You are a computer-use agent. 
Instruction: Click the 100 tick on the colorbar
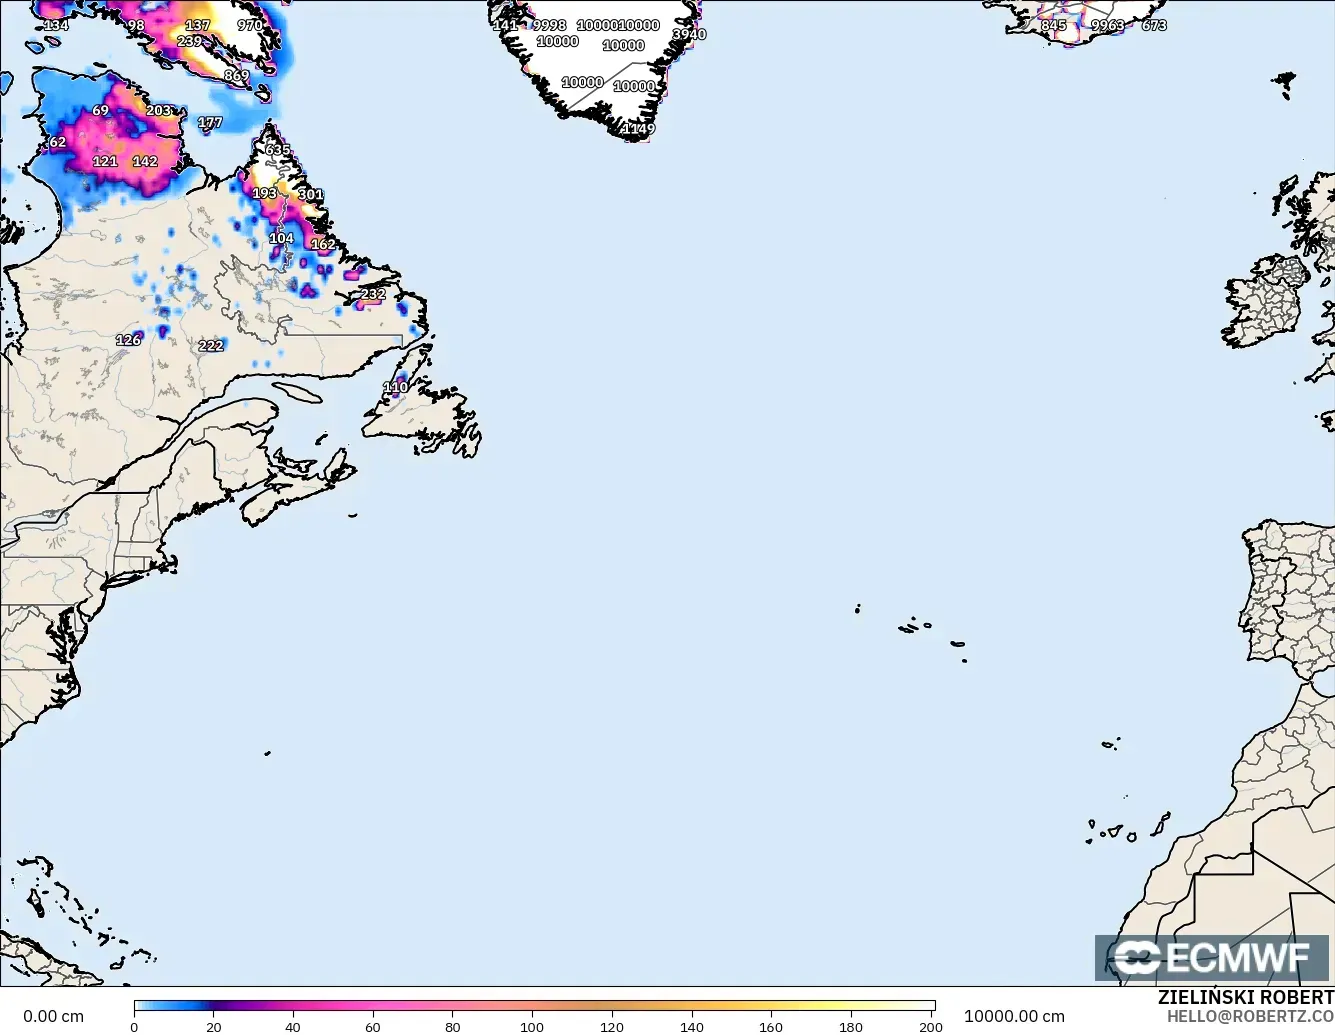click(532, 1026)
